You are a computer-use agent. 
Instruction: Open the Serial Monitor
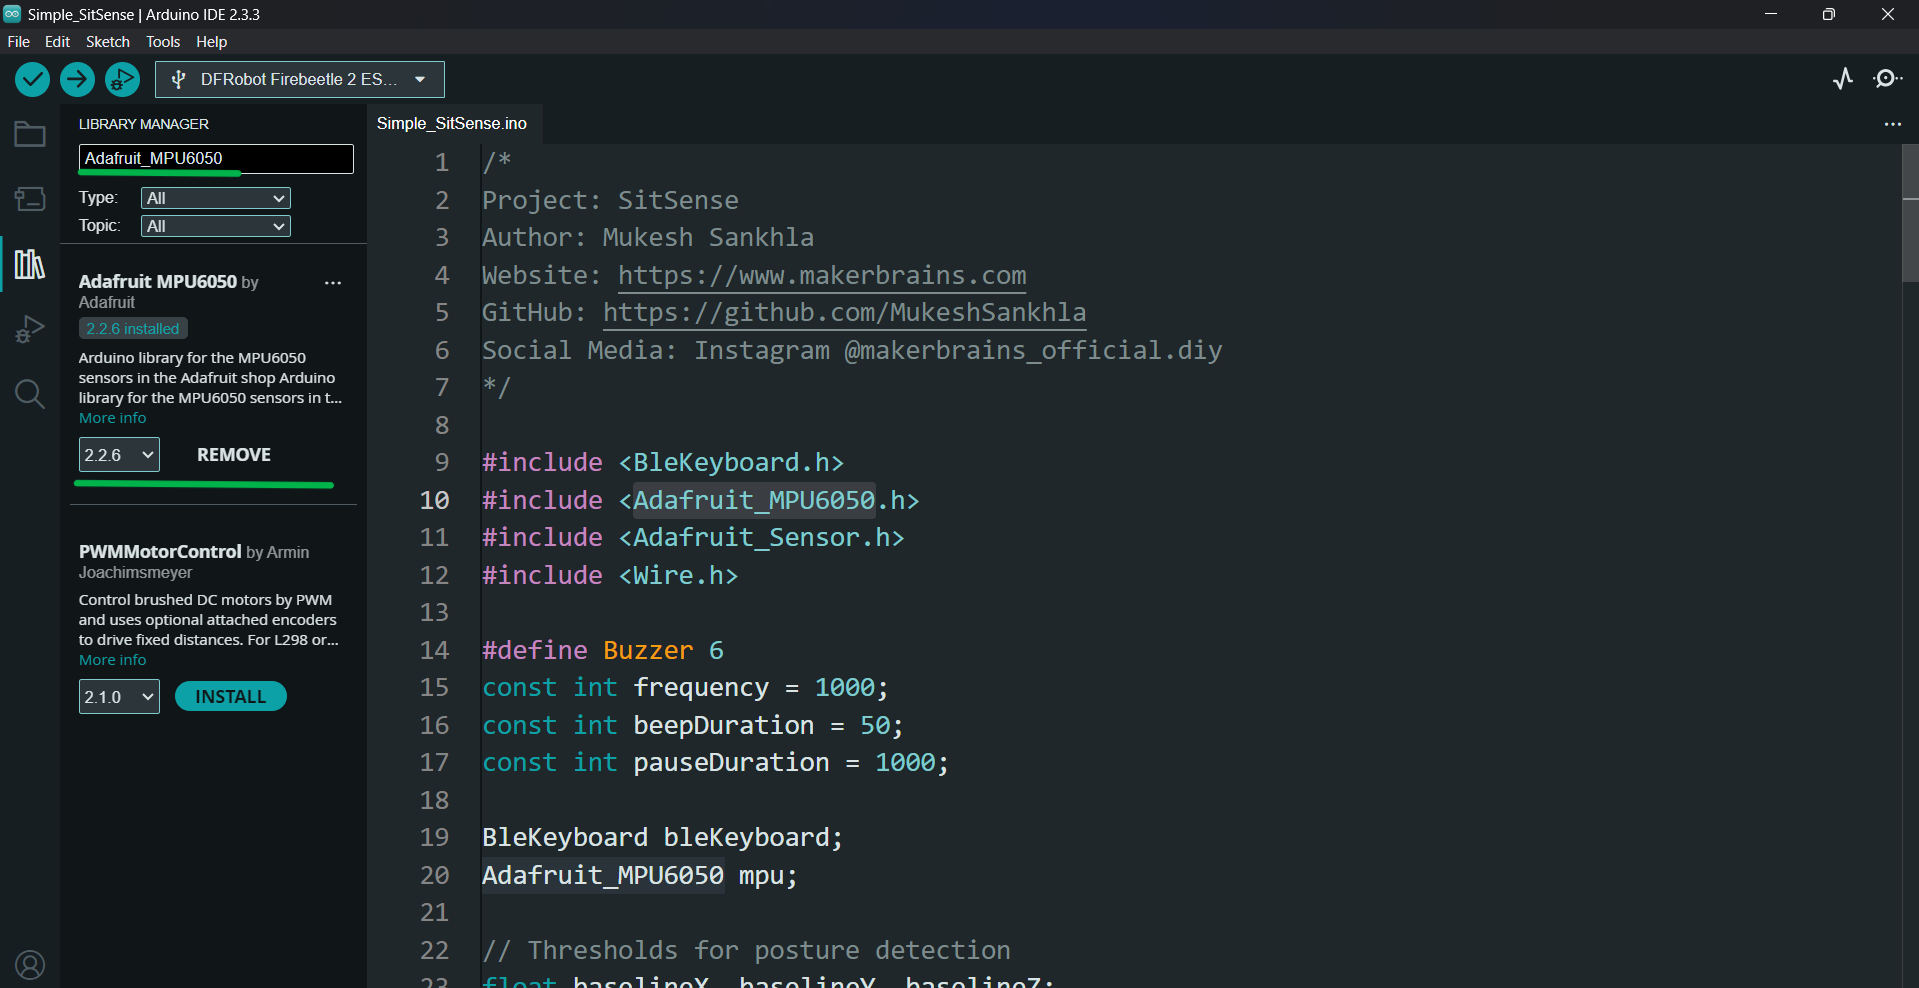(1887, 78)
